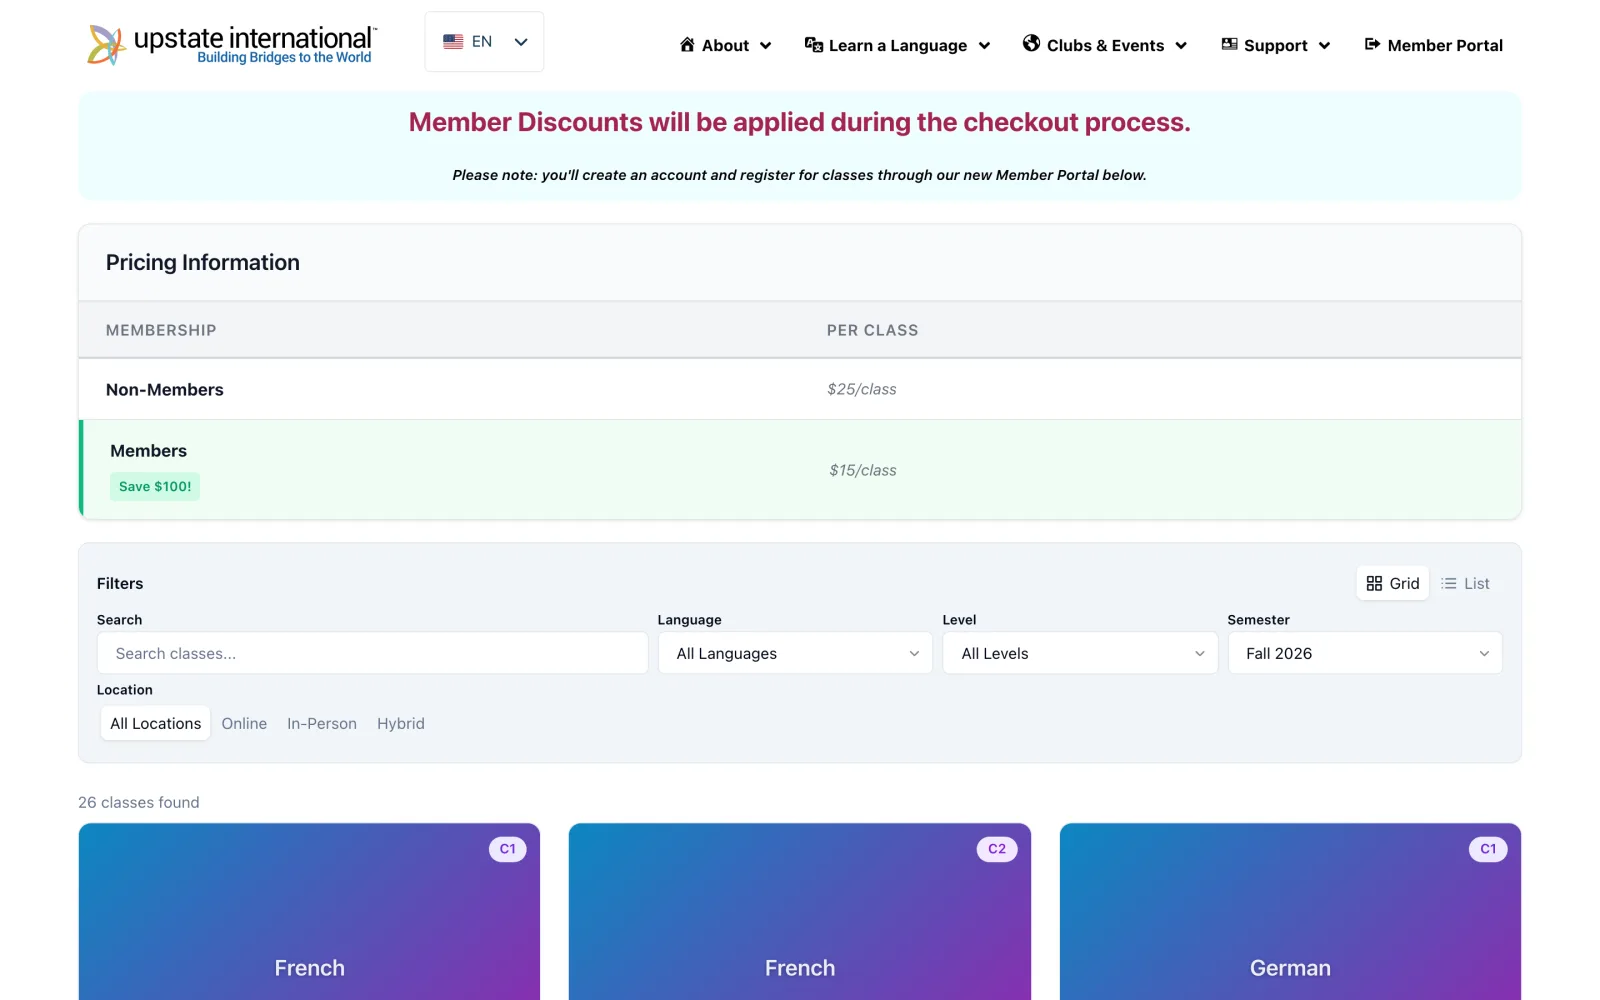Open the Fall 2026 semester dropdown
The image size is (1600, 1000).
tap(1365, 653)
